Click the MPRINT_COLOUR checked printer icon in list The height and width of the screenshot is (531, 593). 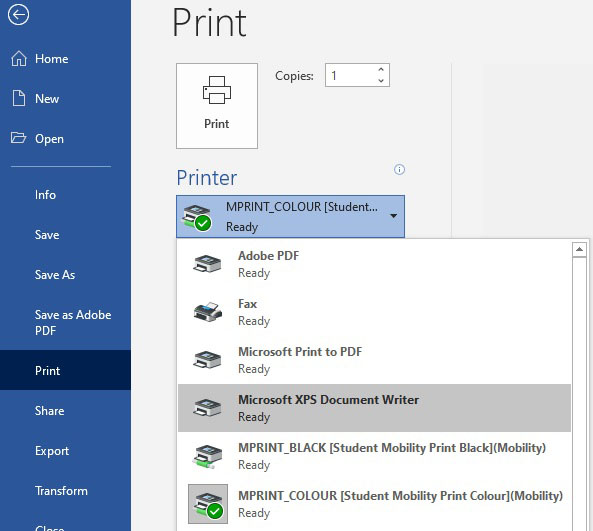tap(208, 504)
